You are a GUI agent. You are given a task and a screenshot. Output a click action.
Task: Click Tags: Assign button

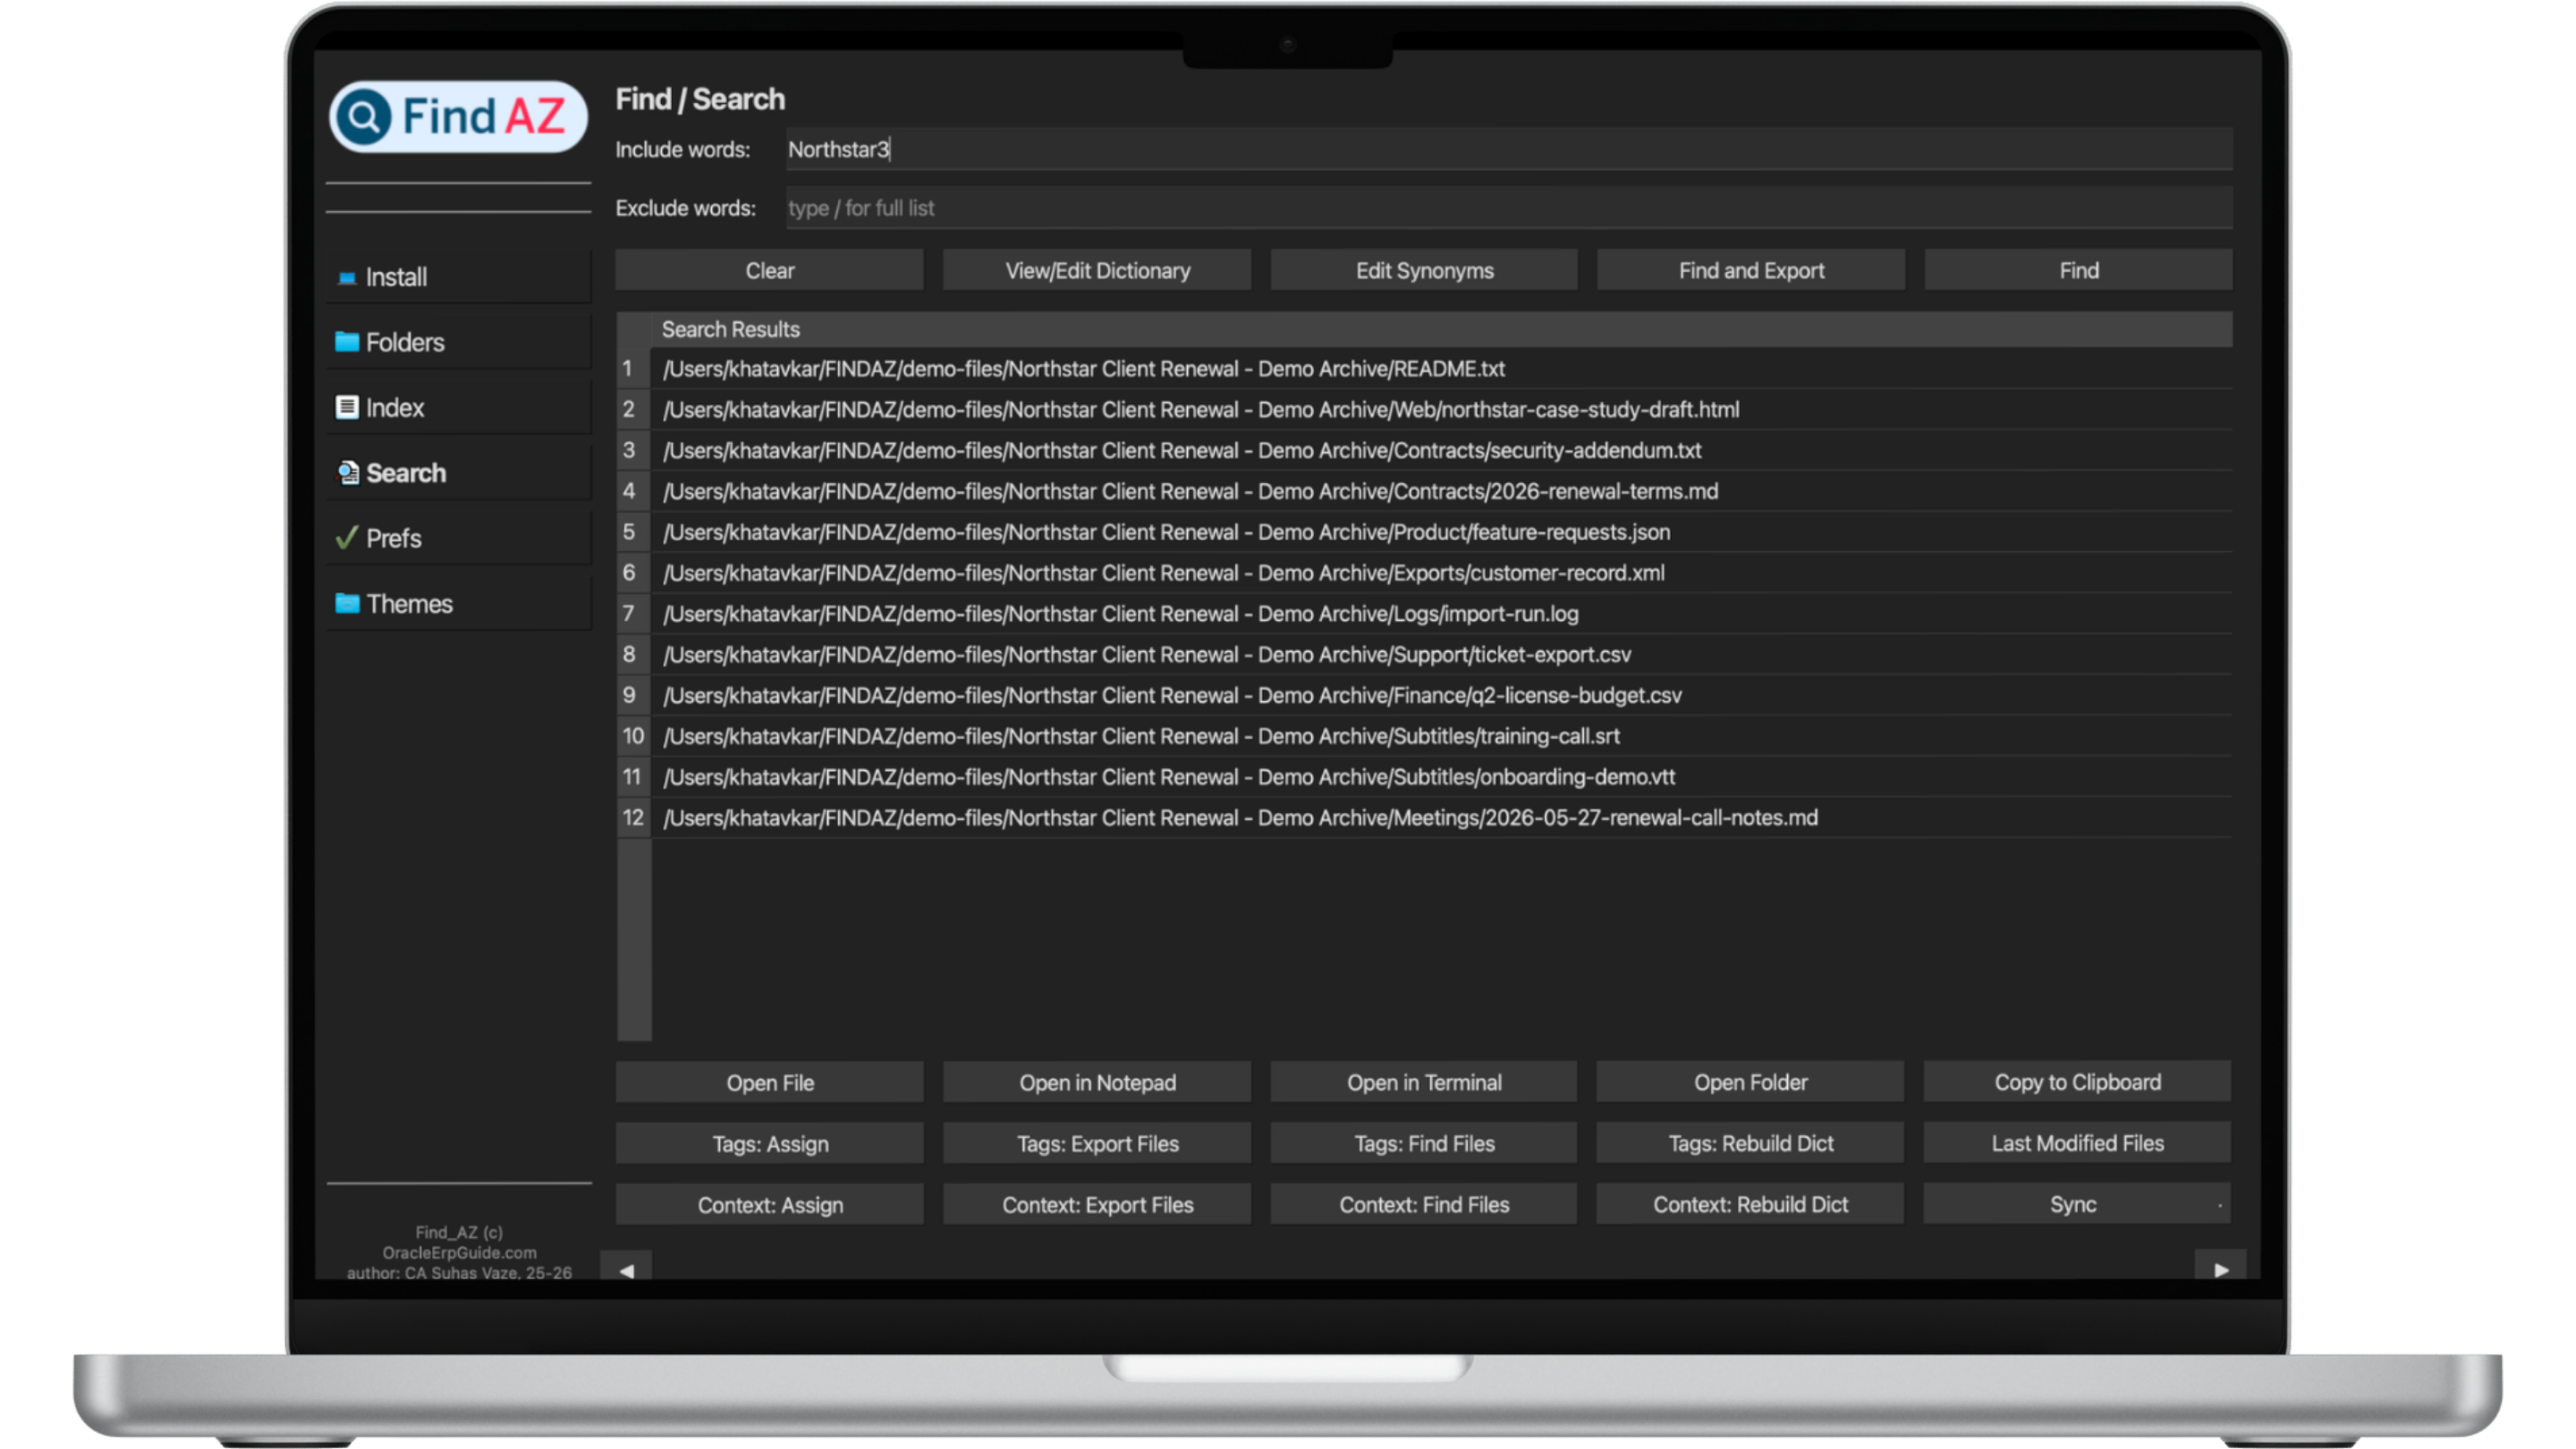tap(769, 1143)
